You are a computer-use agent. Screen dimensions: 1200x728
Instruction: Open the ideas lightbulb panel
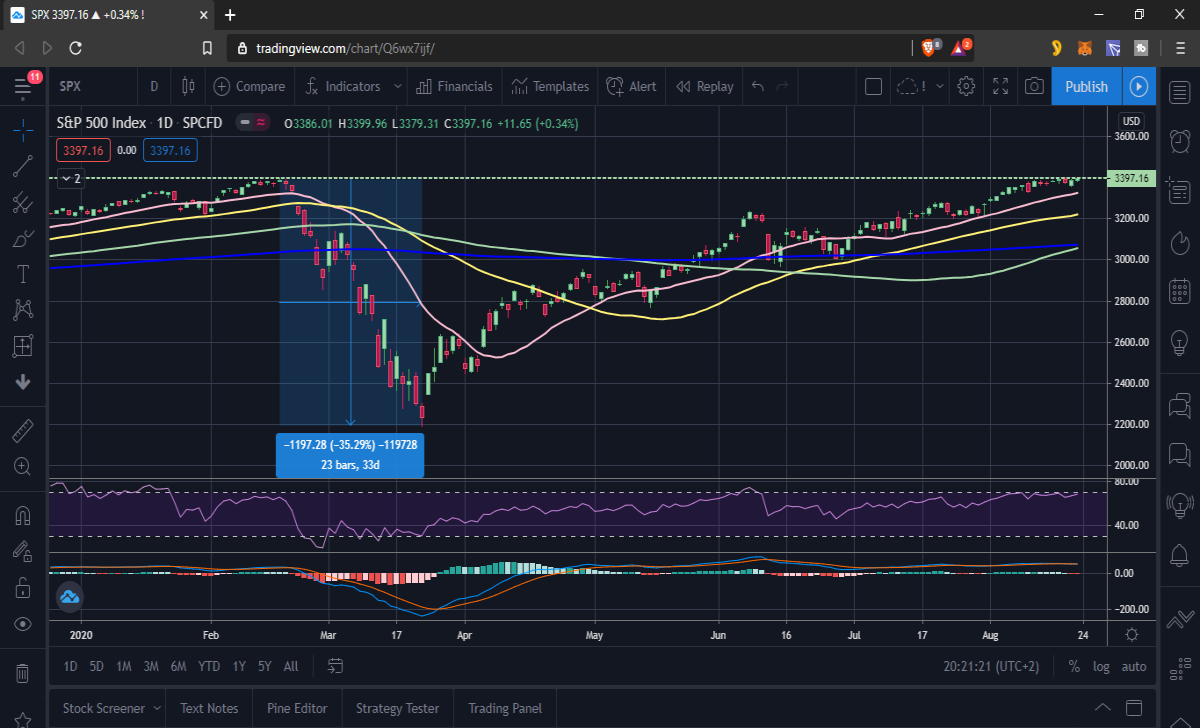tap(1180, 345)
